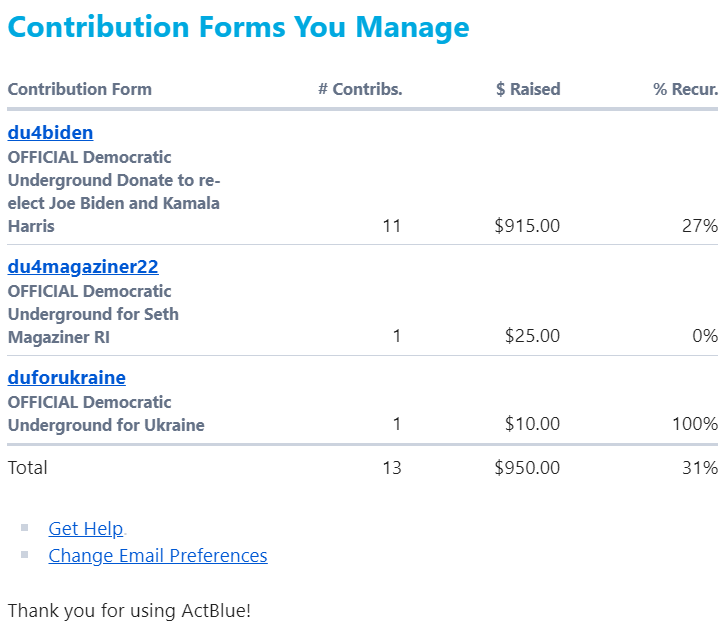Click the 100% recurring value for duforukraine
The height and width of the screenshot is (628, 726).
click(695, 425)
